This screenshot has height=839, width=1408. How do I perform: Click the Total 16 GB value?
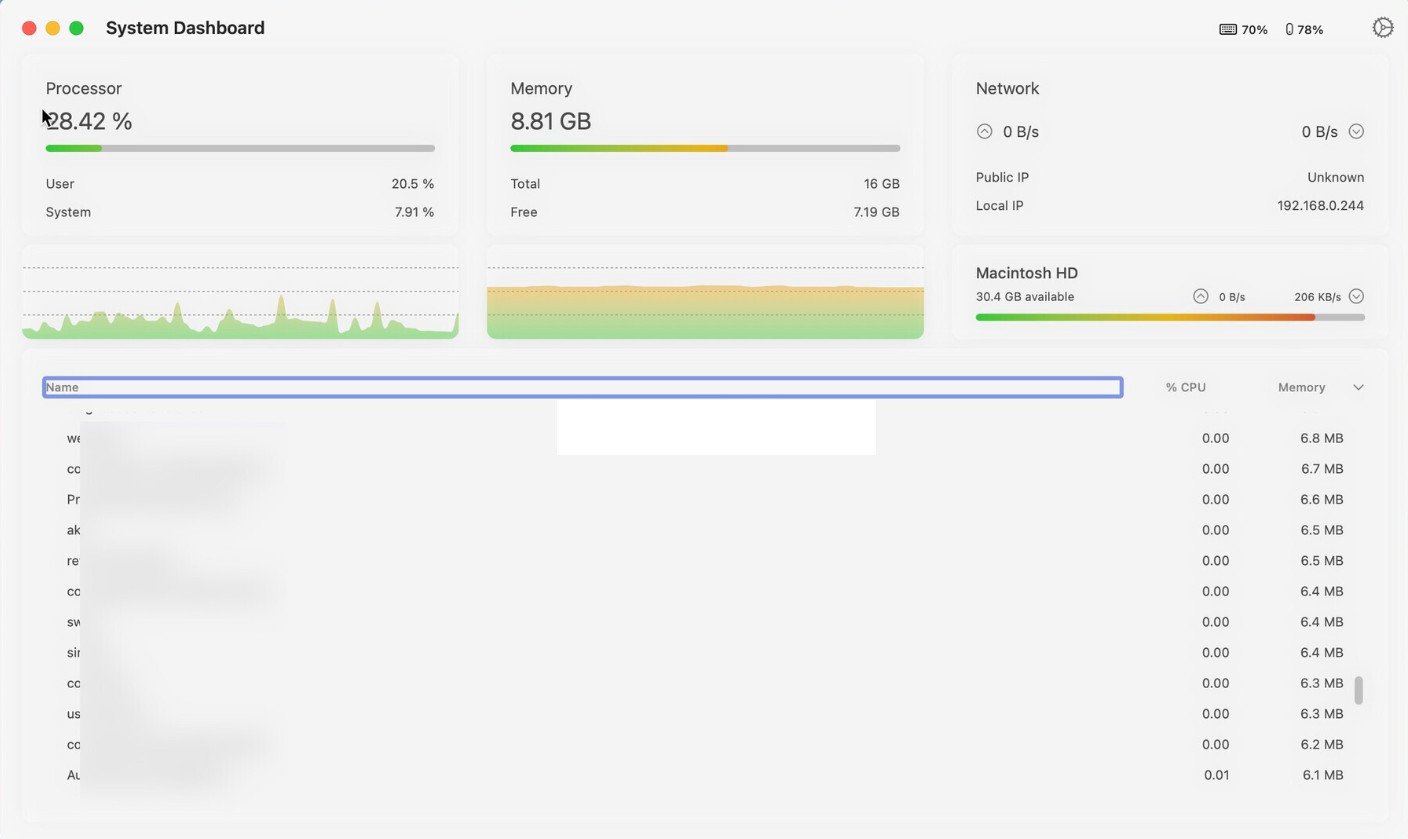pyautogui.click(x=882, y=184)
